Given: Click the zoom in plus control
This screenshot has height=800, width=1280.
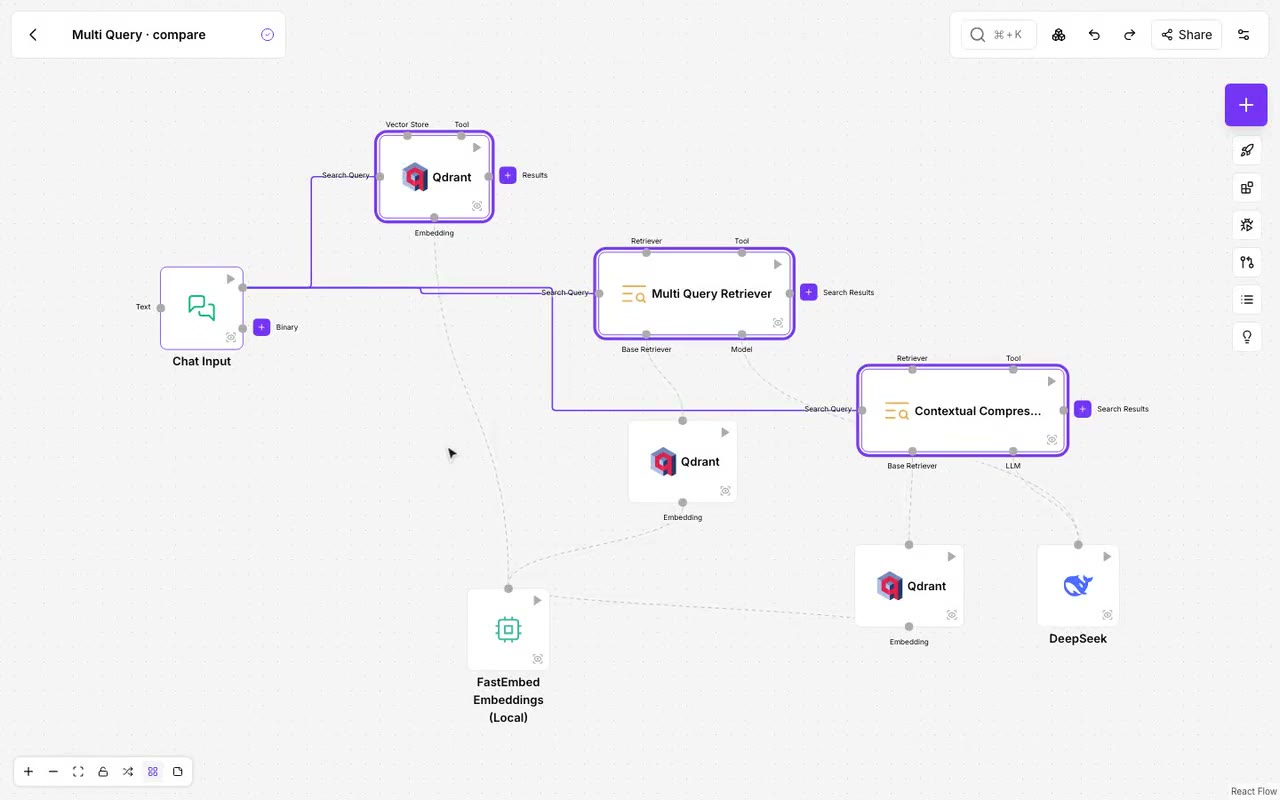Looking at the screenshot, I should tap(28, 772).
